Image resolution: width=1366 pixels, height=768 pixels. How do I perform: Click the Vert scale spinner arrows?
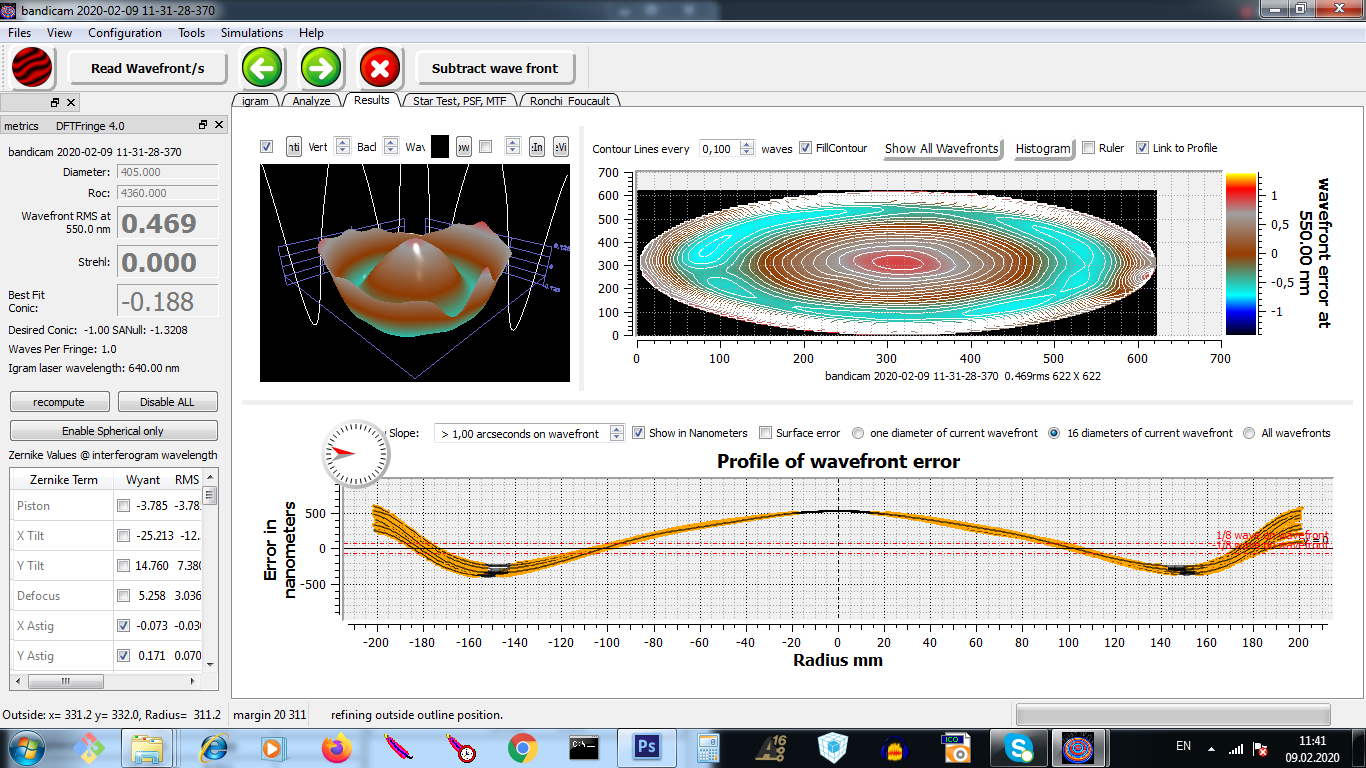342,147
